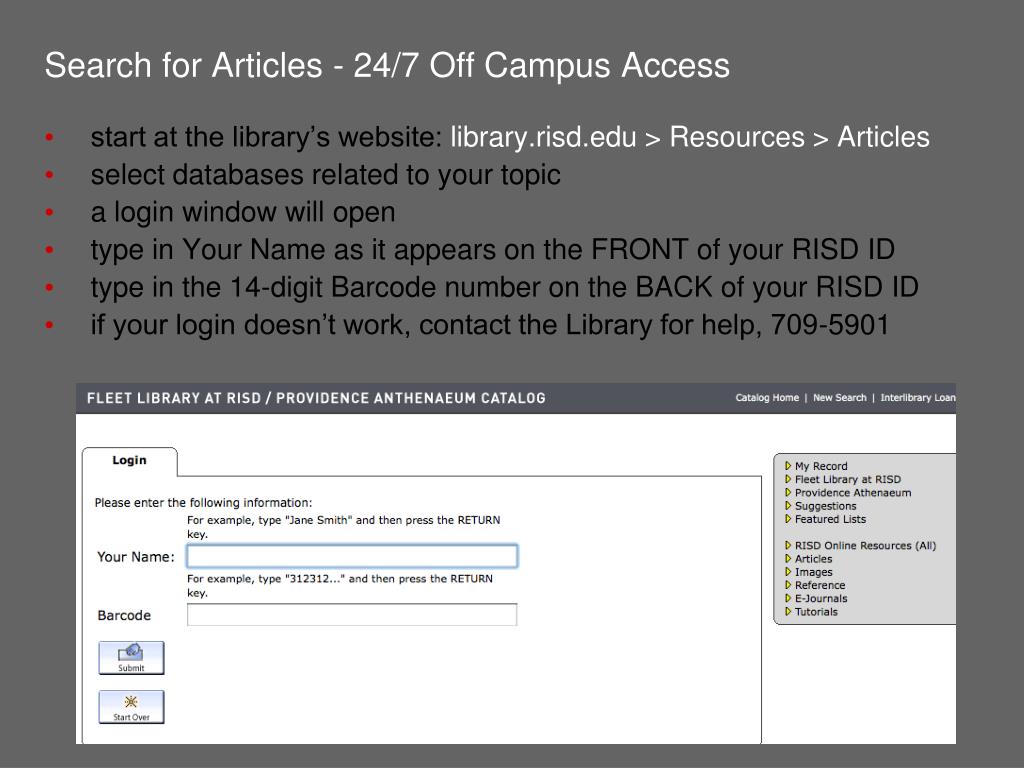Open the Interlibrary Loan link
The height and width of the screenshot is (768, 1024).
point(918,398)
